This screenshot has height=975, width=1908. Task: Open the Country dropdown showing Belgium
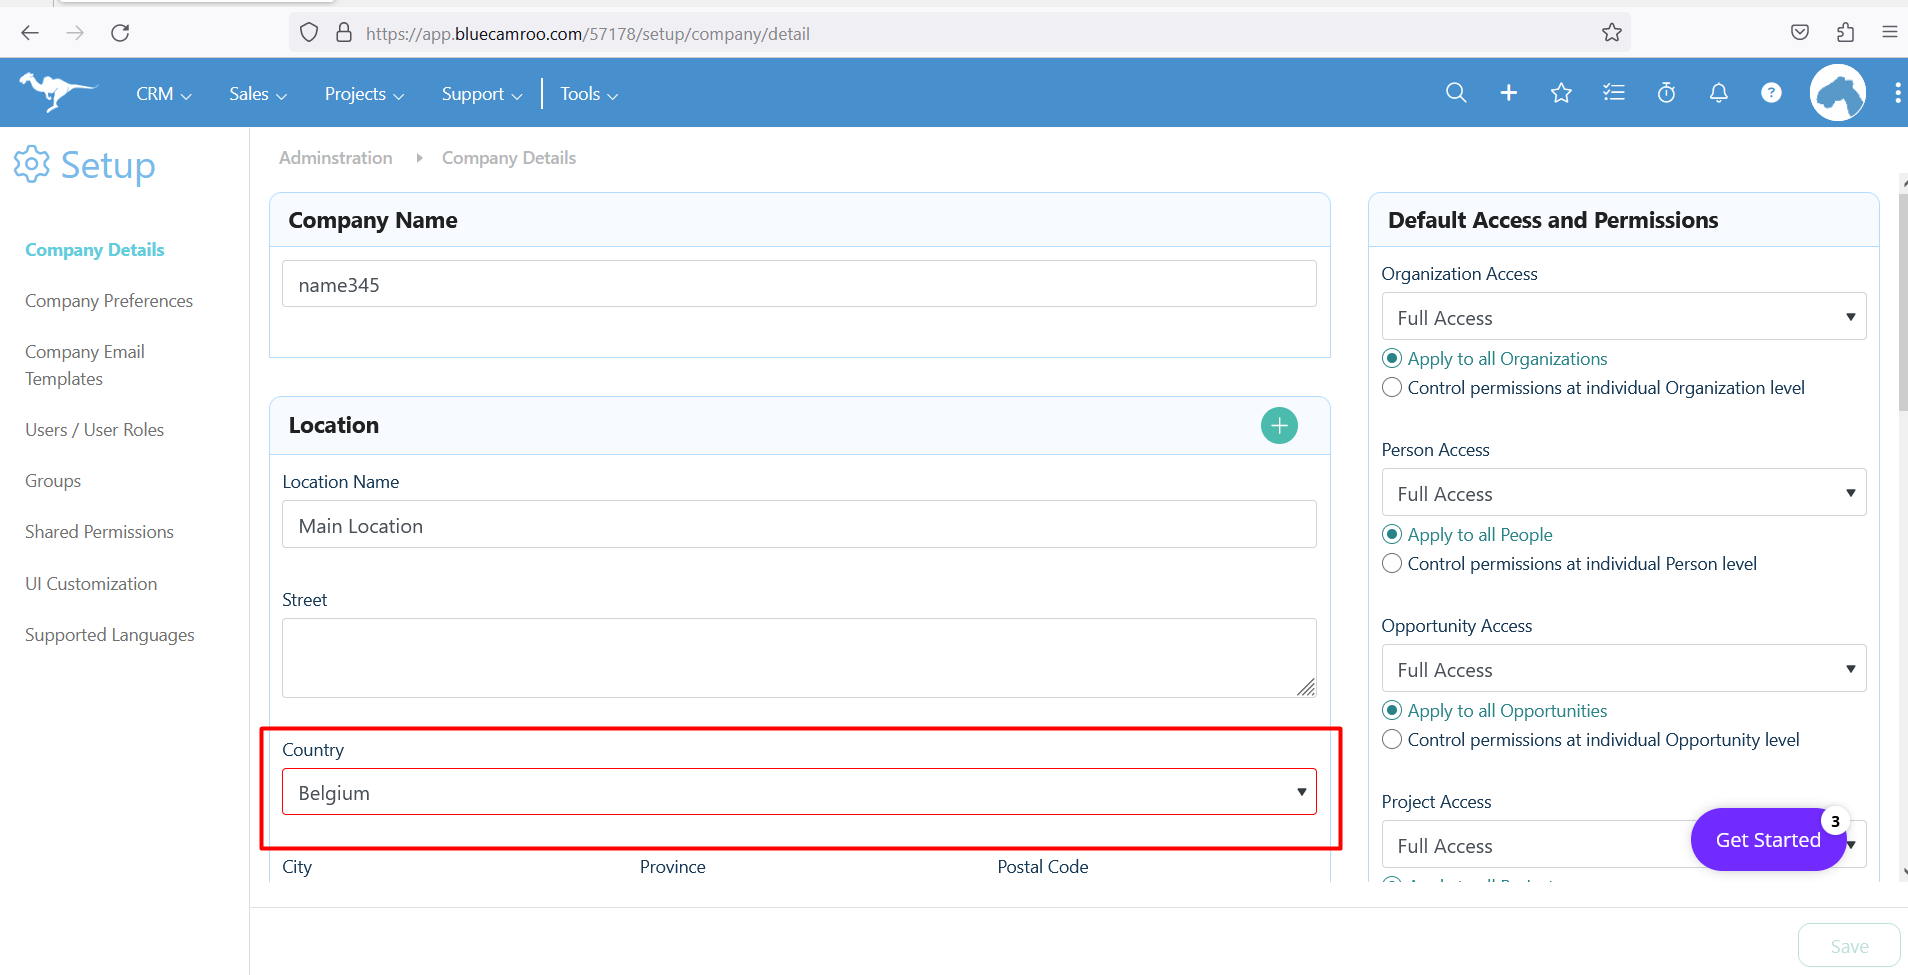click(x=799, y=792)
